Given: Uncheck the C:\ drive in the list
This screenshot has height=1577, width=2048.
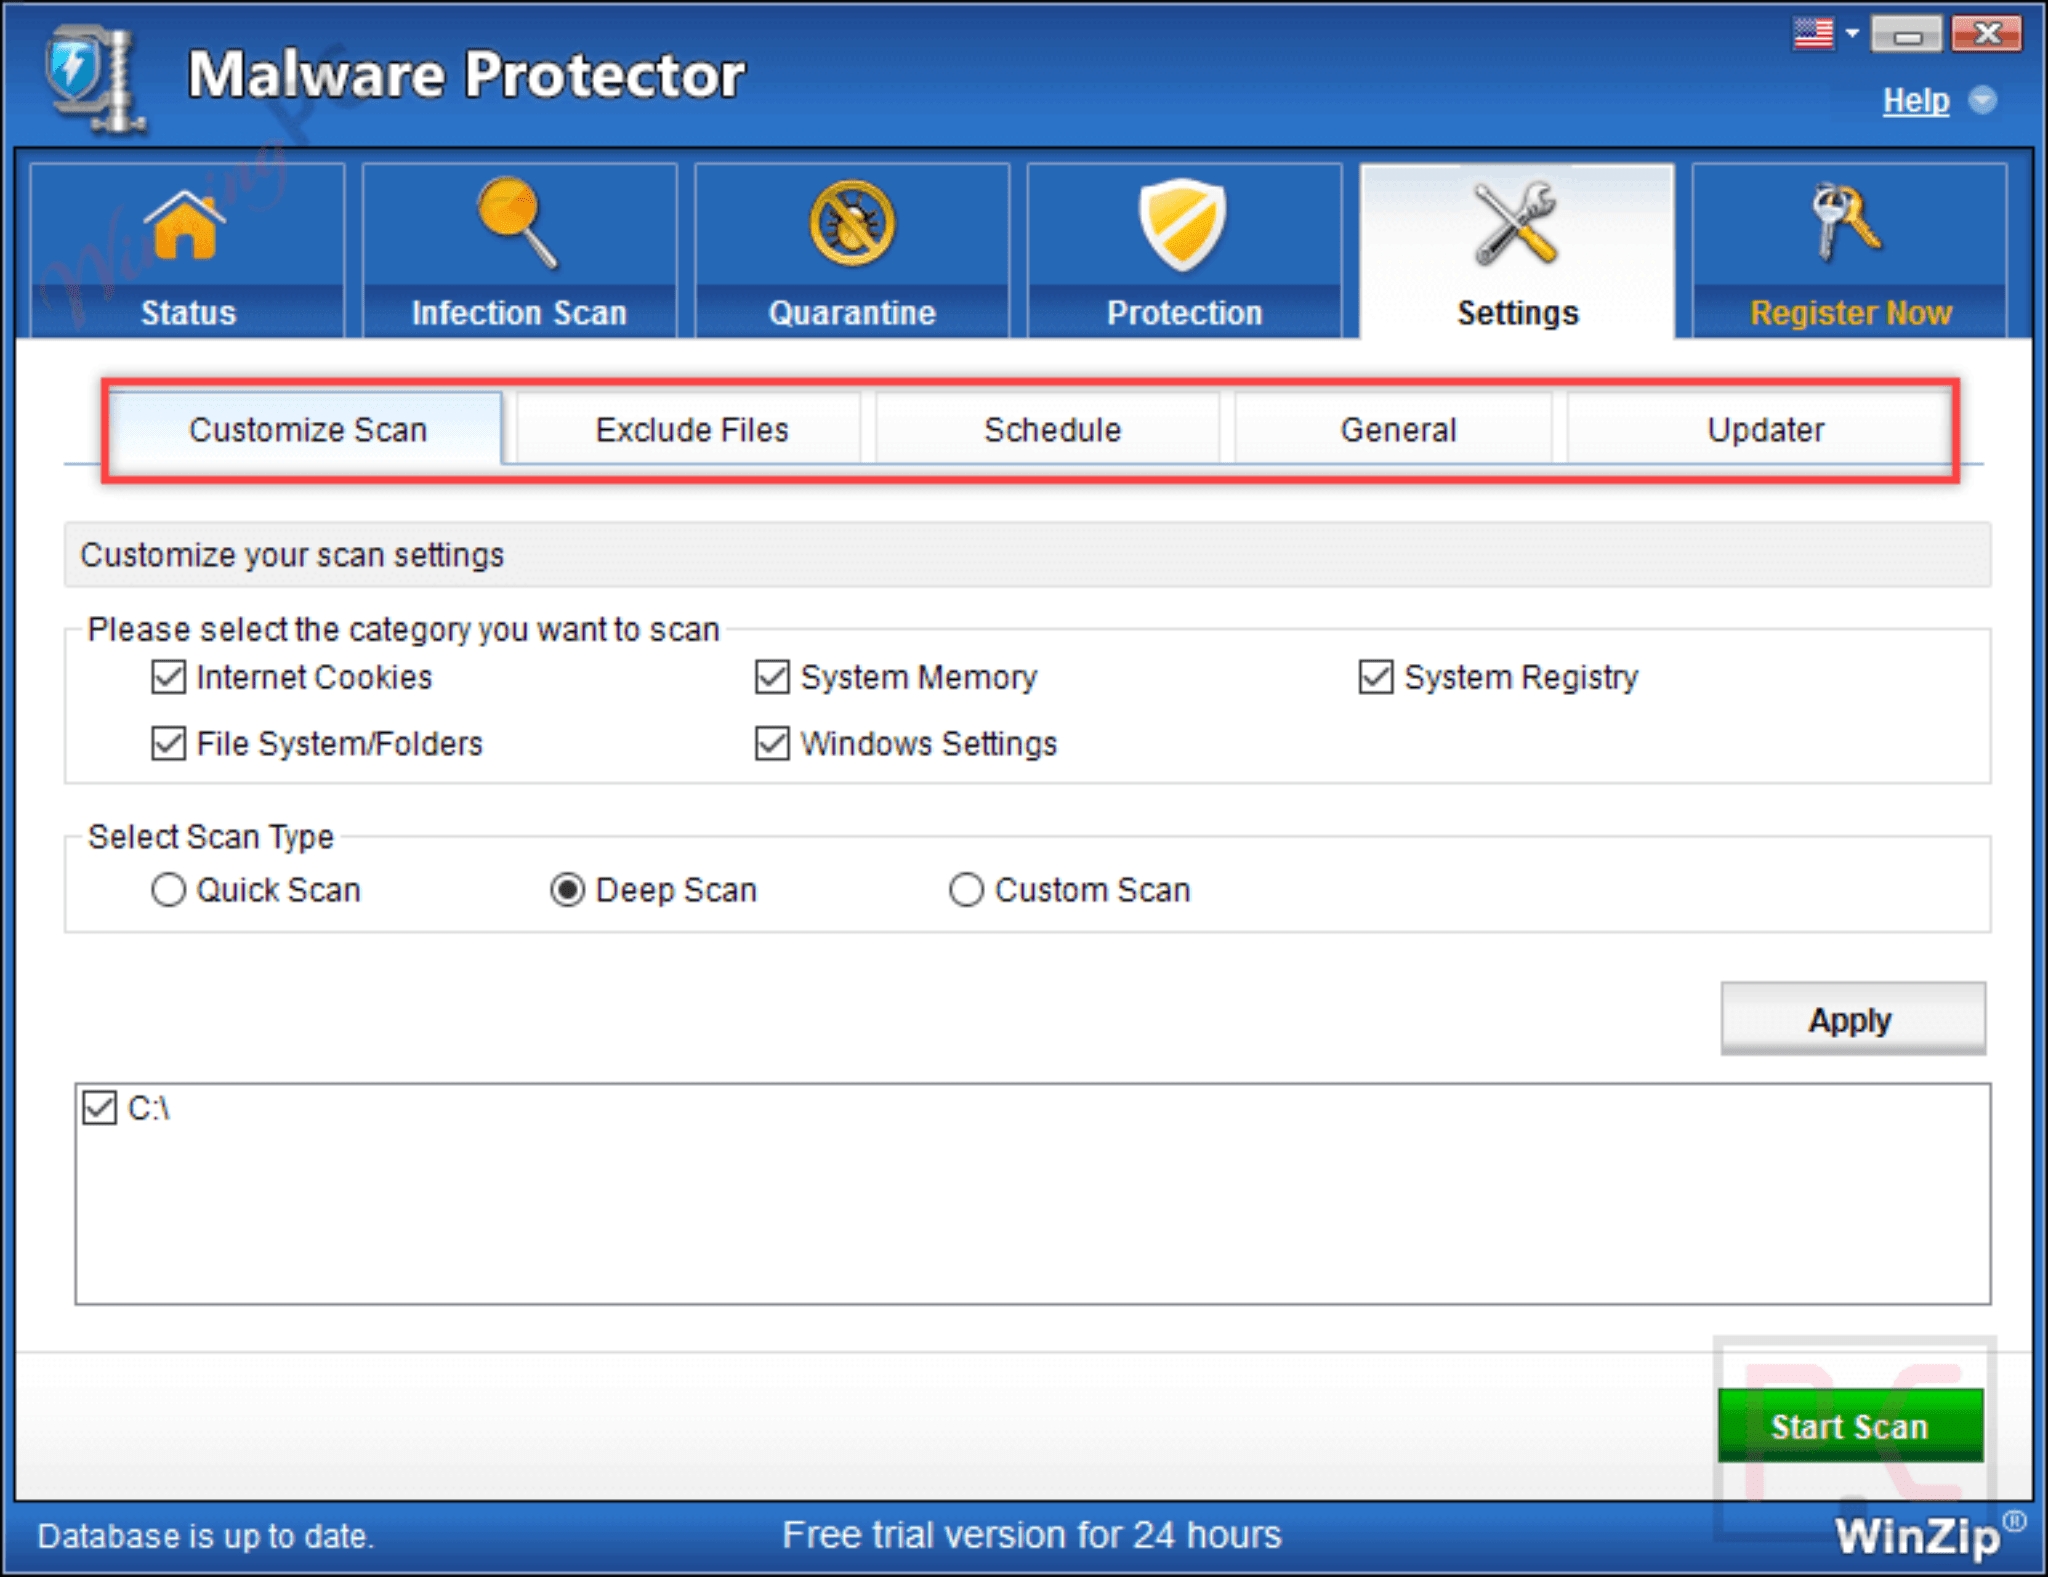Looking at the screenshot, I should pos(99,1108).
